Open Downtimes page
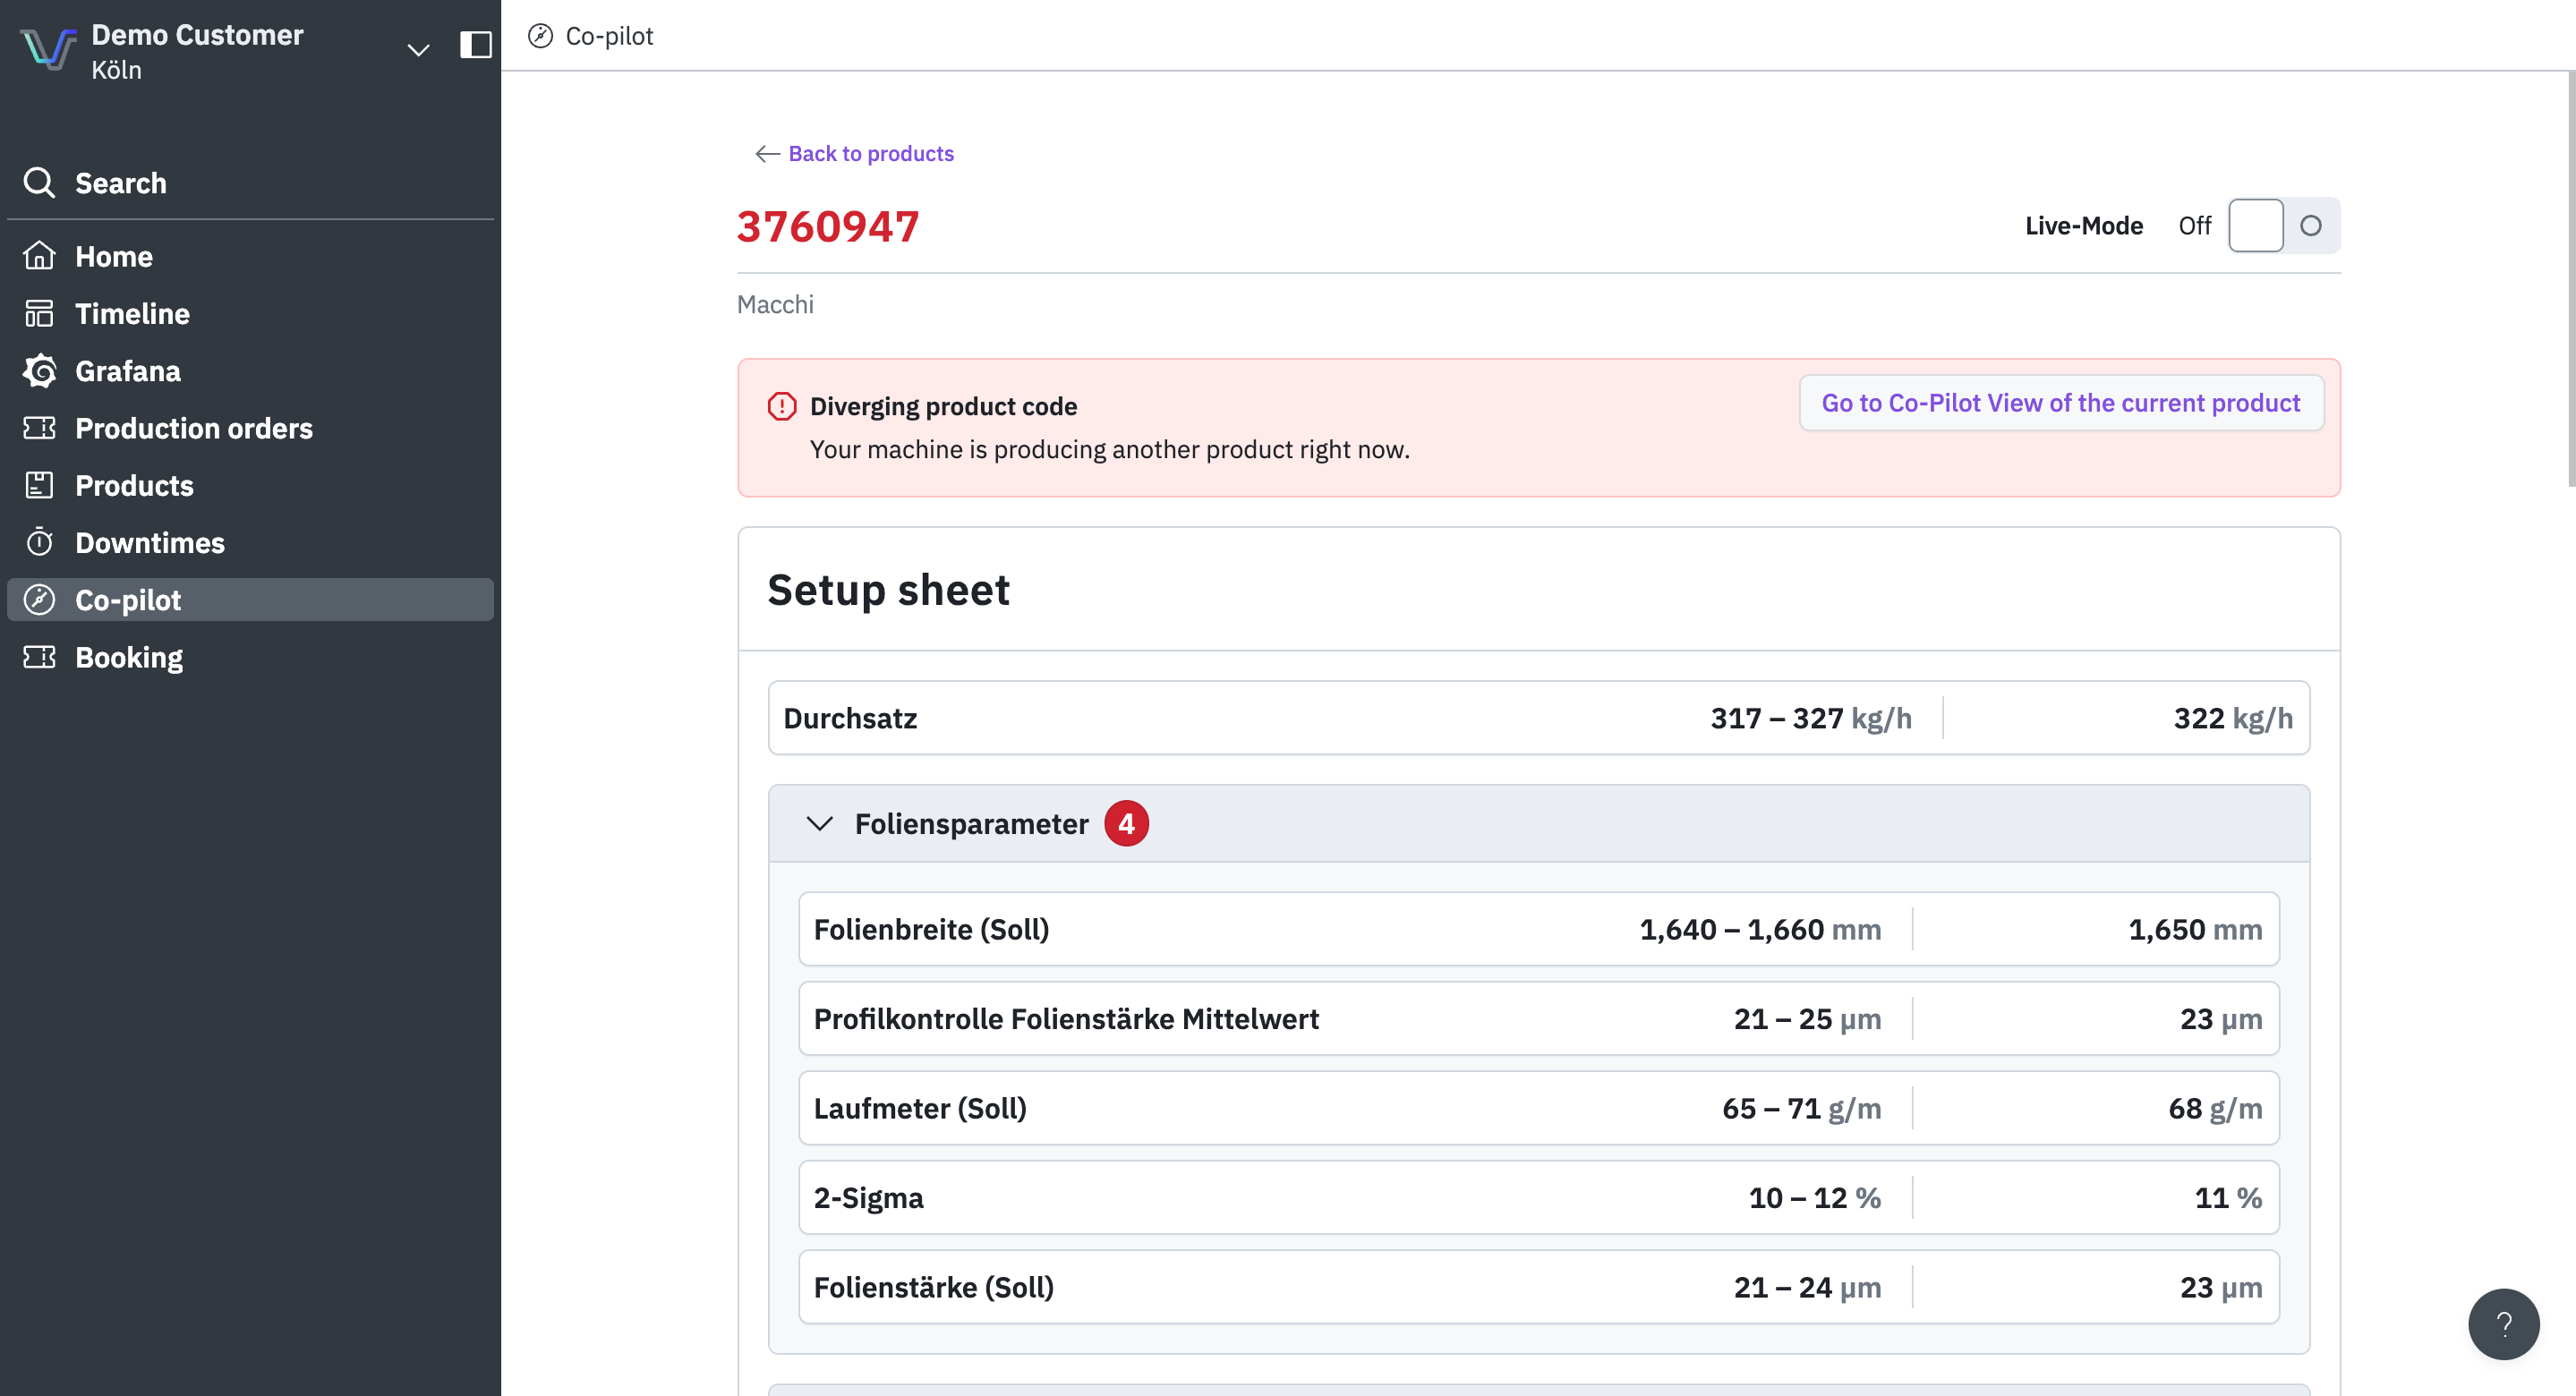 click(250, 542)
